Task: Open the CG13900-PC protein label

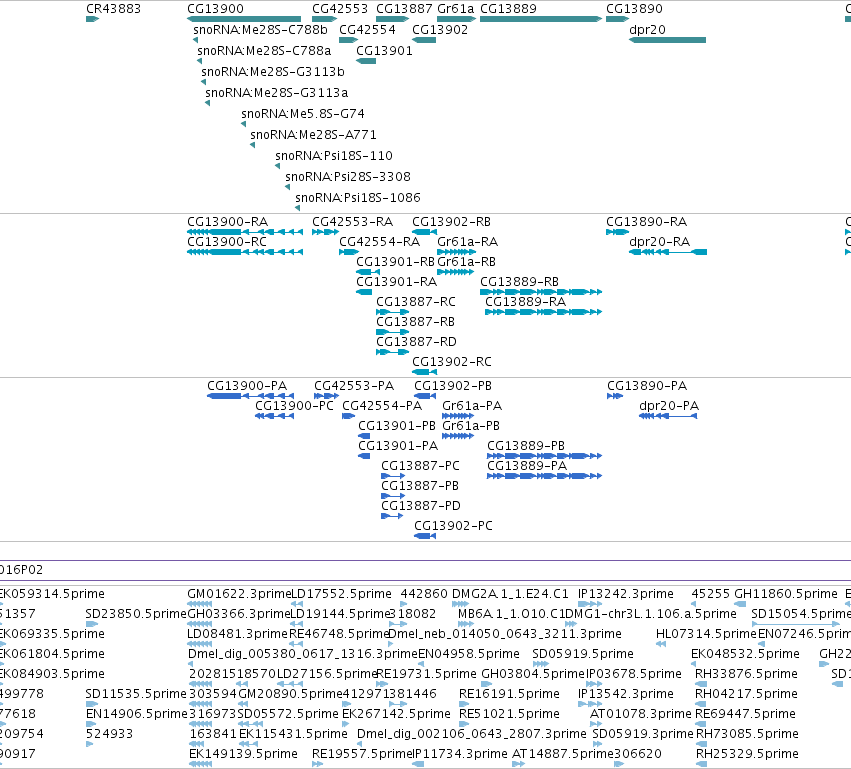Action: tap(294, 406)
